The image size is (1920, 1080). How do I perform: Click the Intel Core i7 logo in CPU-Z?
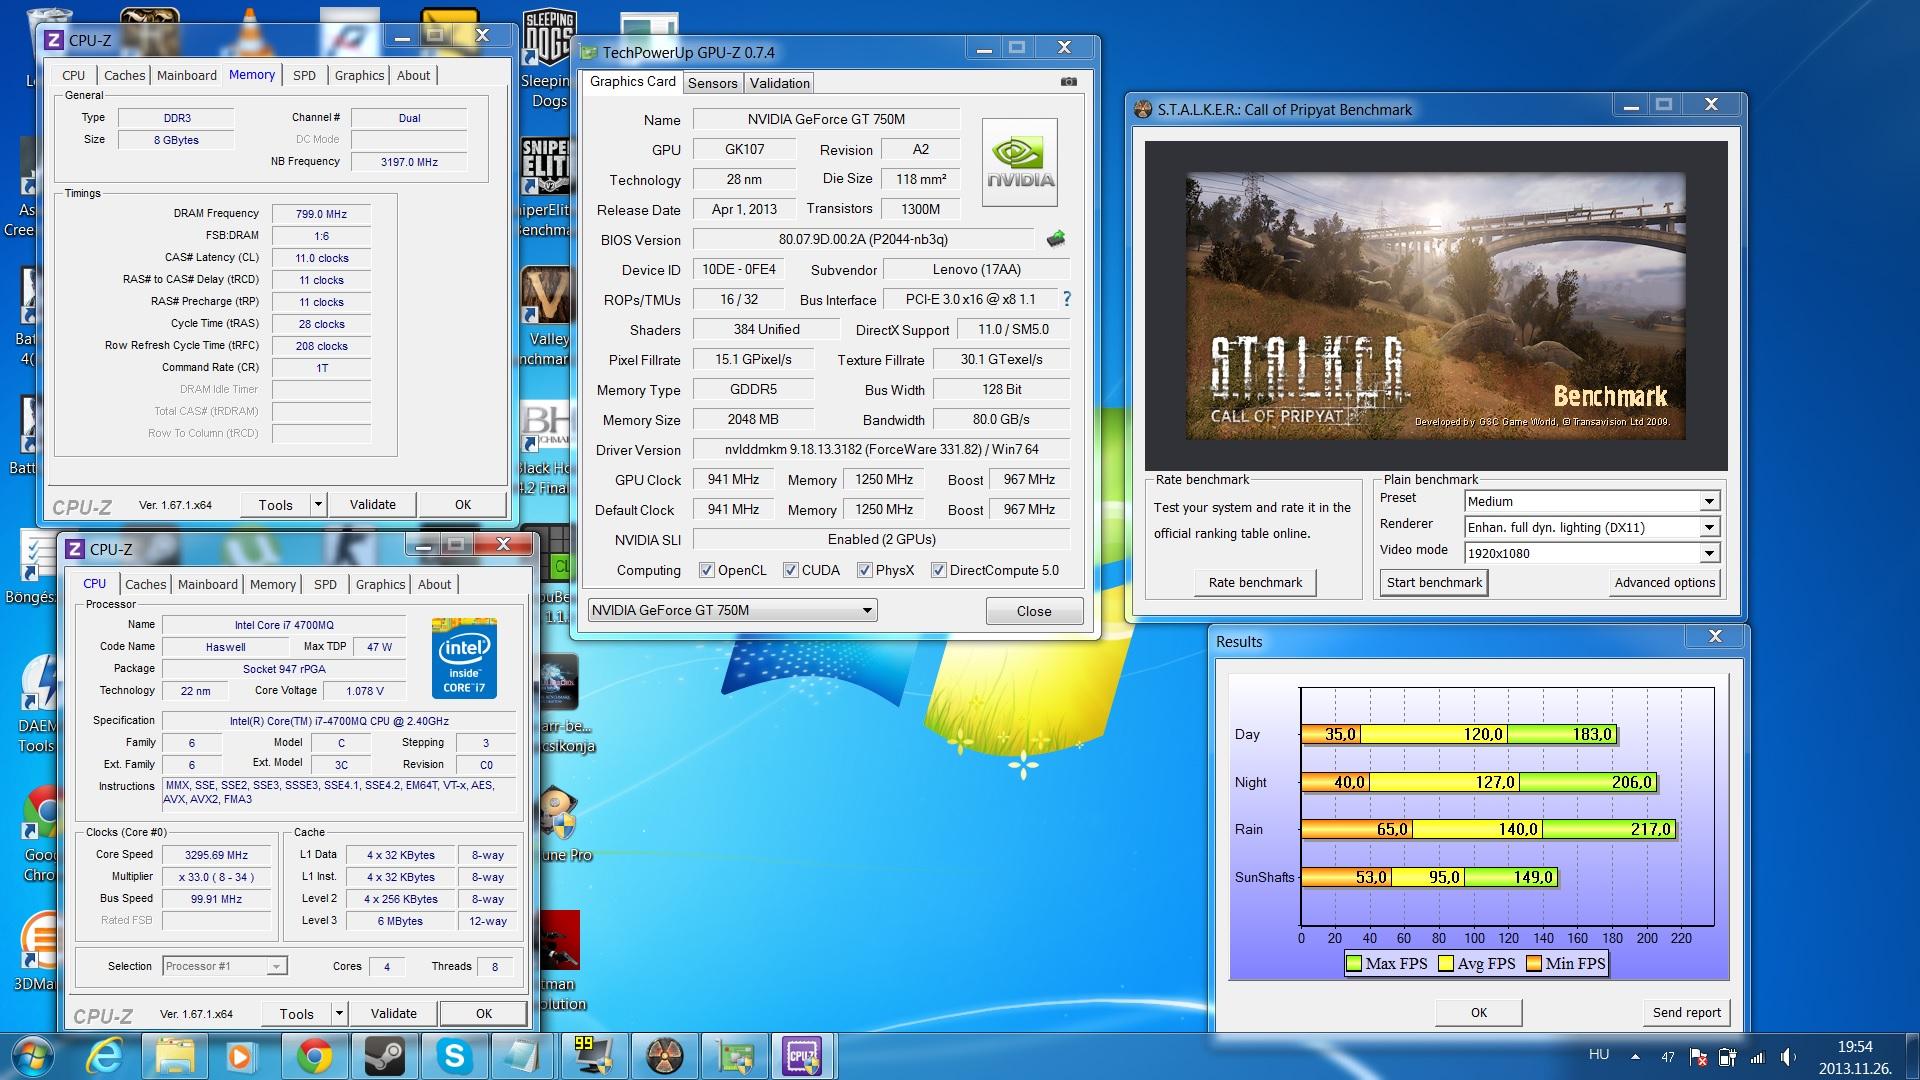464,658
